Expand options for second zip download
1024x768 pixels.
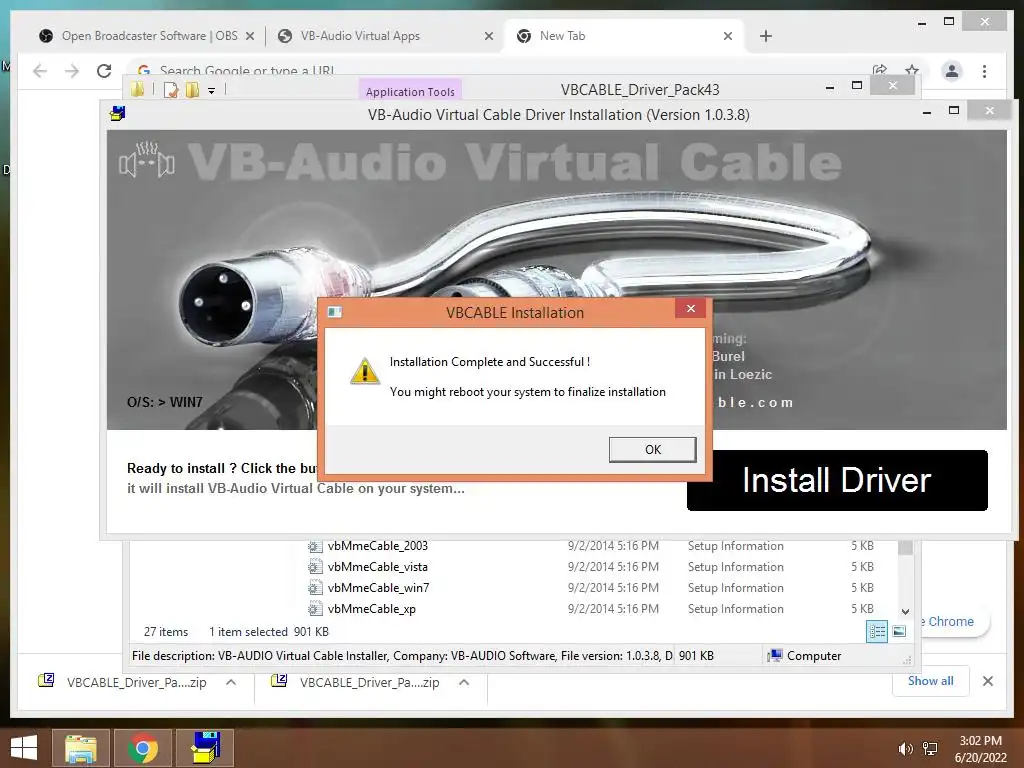464,682
